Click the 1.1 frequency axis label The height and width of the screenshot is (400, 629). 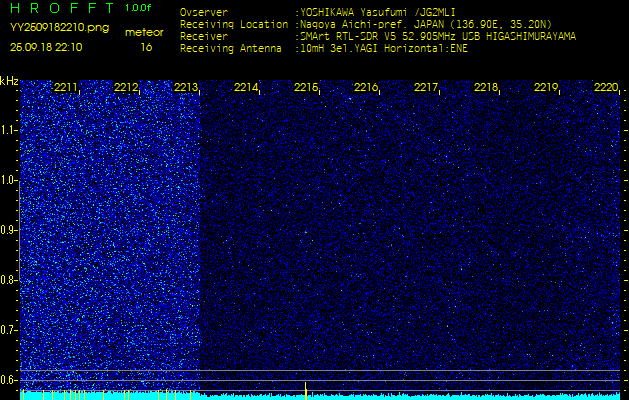8,130
